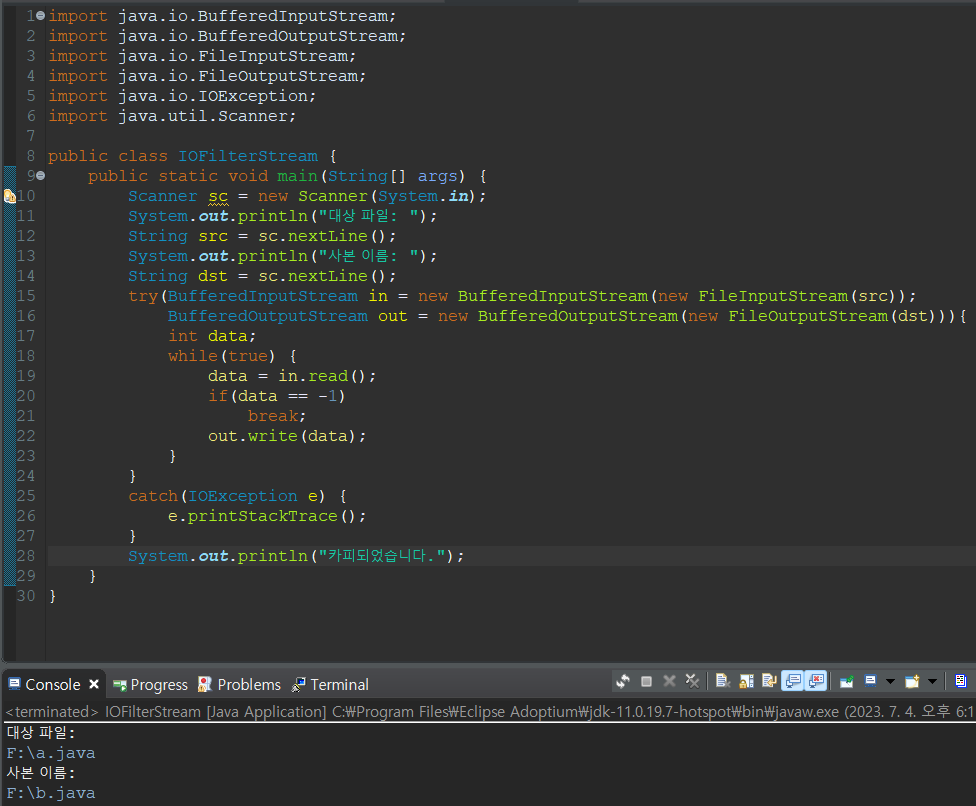Click the Terminal tab icon

[x=299, y=684]
